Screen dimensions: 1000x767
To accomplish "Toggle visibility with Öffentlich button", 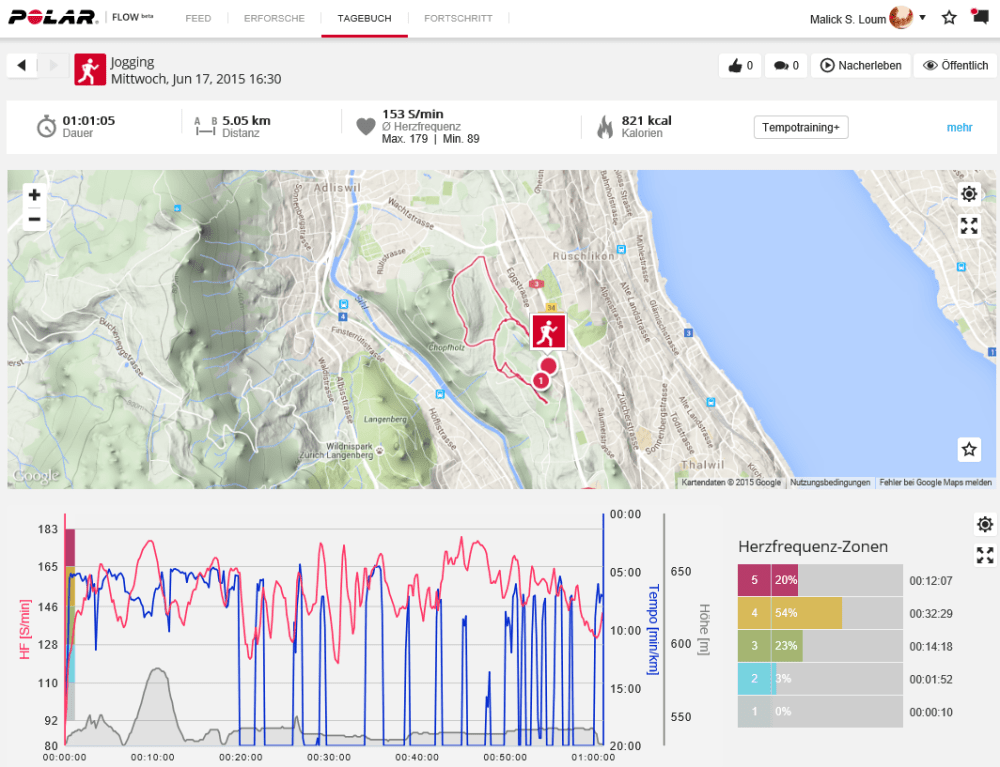I will click(955, 66).
